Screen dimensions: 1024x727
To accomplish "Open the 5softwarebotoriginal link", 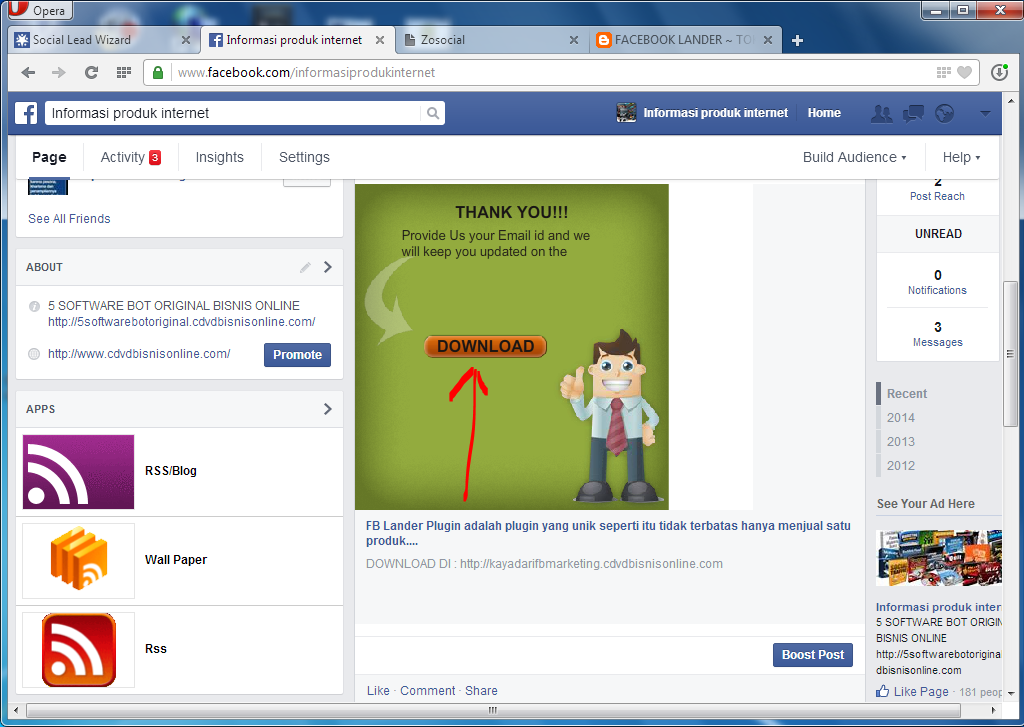I will 182,321.
